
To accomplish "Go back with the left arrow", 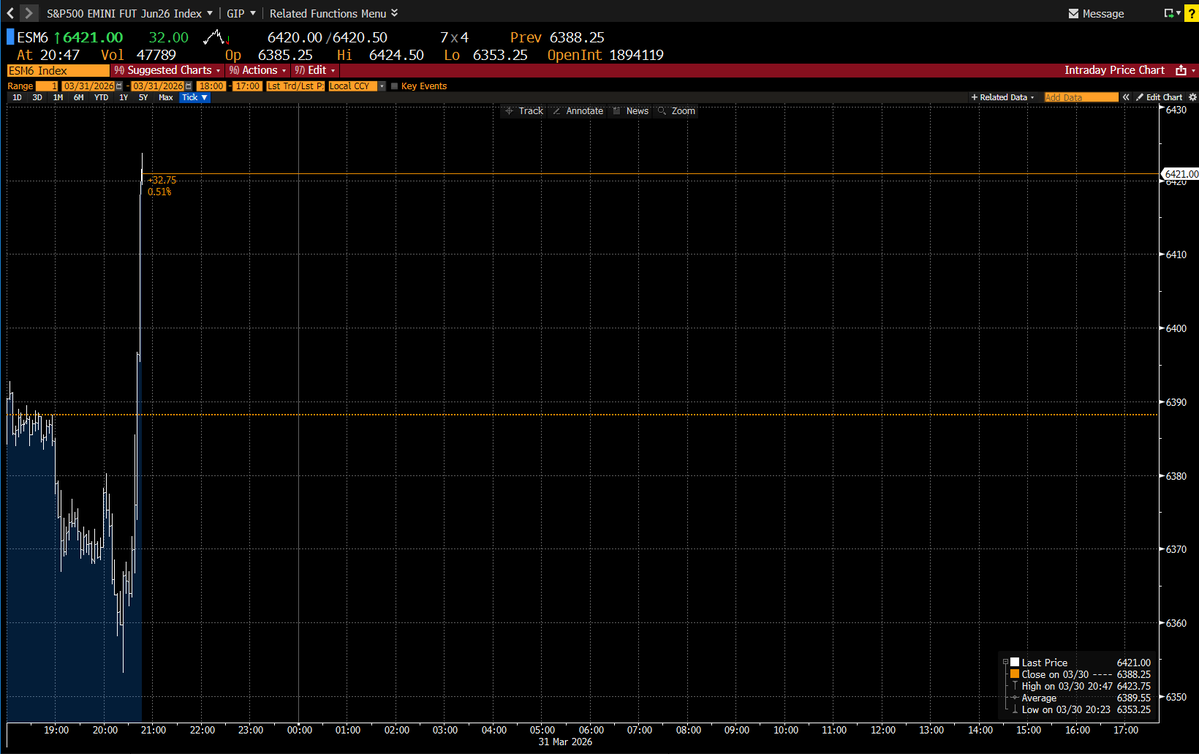I will click(10, 13).
